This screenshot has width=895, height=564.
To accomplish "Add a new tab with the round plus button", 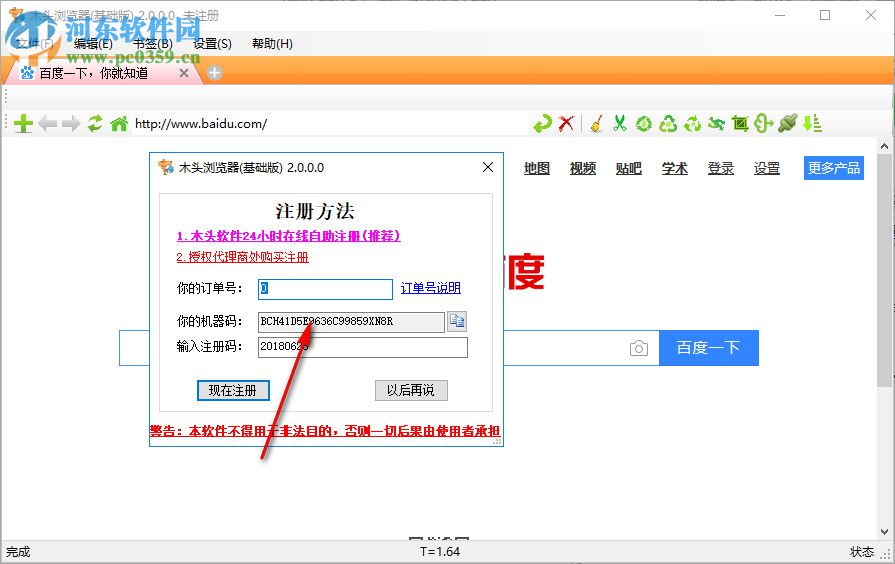I will [214, 73].
